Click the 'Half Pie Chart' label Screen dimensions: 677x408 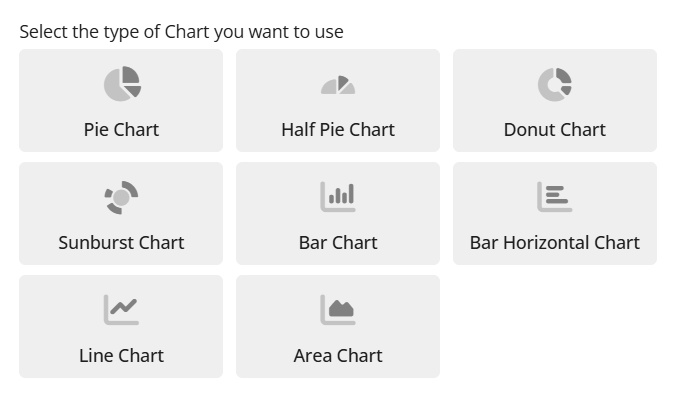point(338,130)
